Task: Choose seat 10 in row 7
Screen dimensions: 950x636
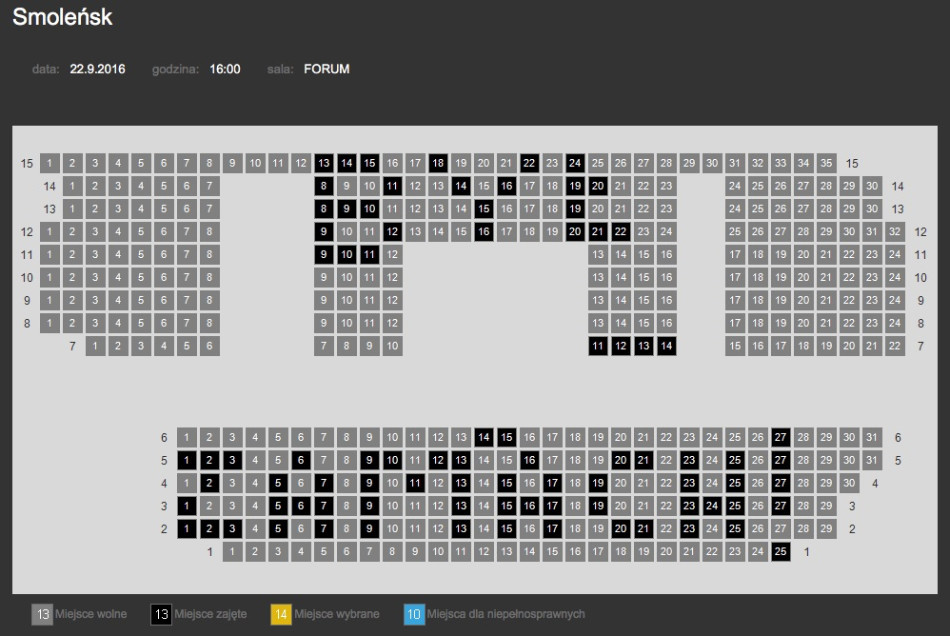Action: click(392, 346)
